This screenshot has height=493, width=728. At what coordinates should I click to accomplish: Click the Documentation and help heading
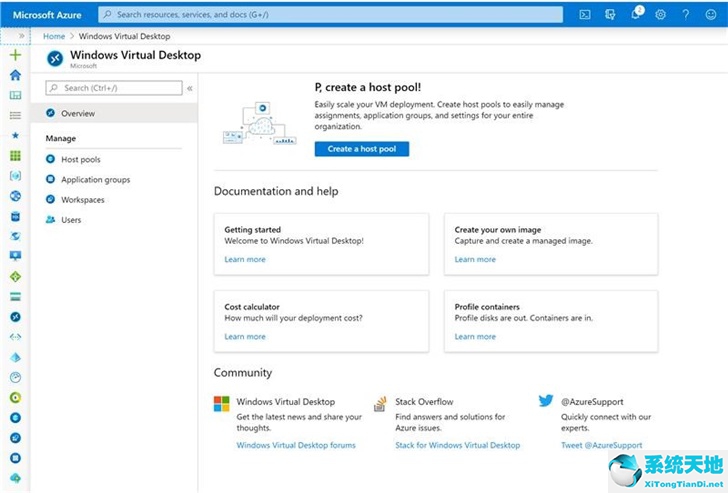tap(276, 191)
